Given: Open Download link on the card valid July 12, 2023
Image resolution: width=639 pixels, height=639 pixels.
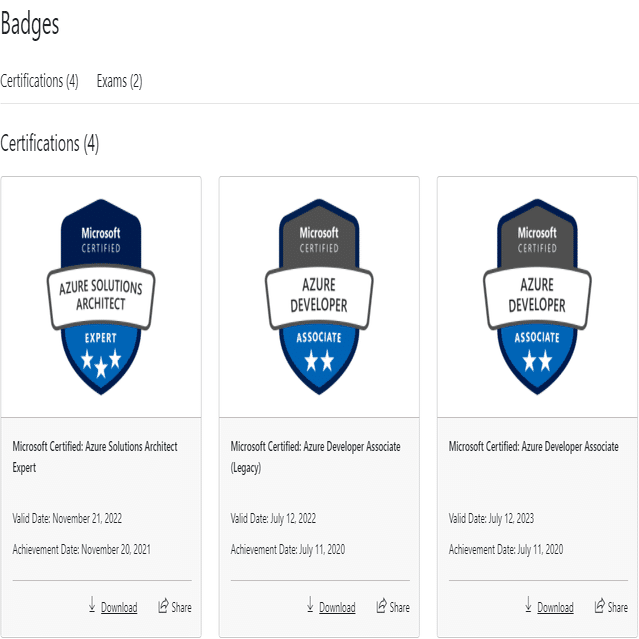Looking at the screenshot, I should (x=555, y=607).
